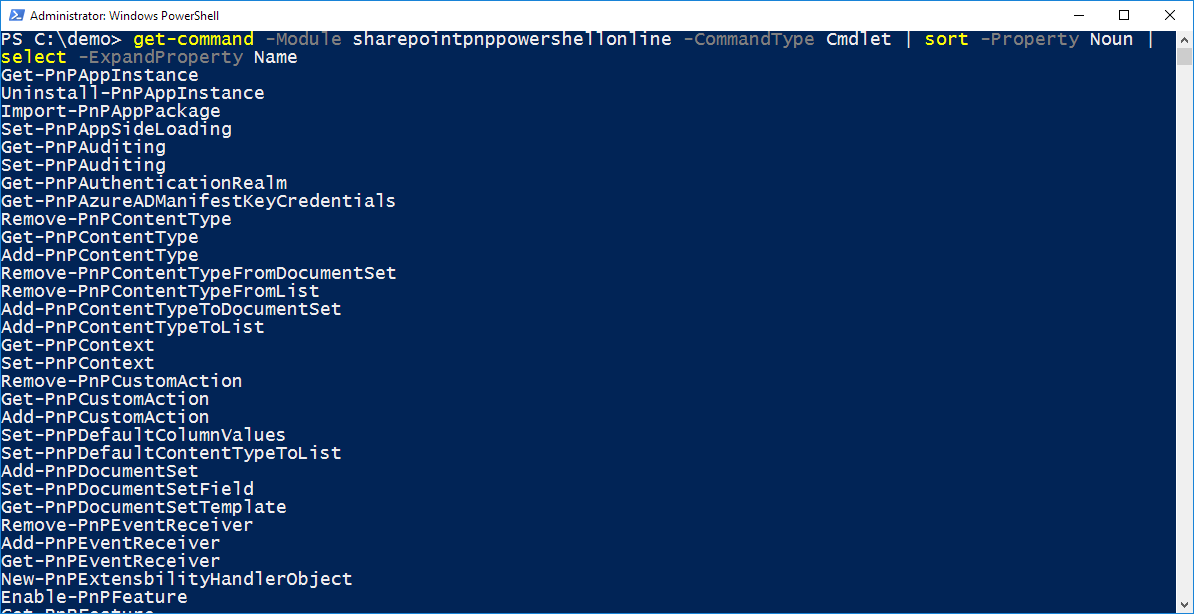Viewport: 1194px width, 614px height.
Task: Click the Add-PnPContentTypeToList line
Action: [x=132, y=327]
